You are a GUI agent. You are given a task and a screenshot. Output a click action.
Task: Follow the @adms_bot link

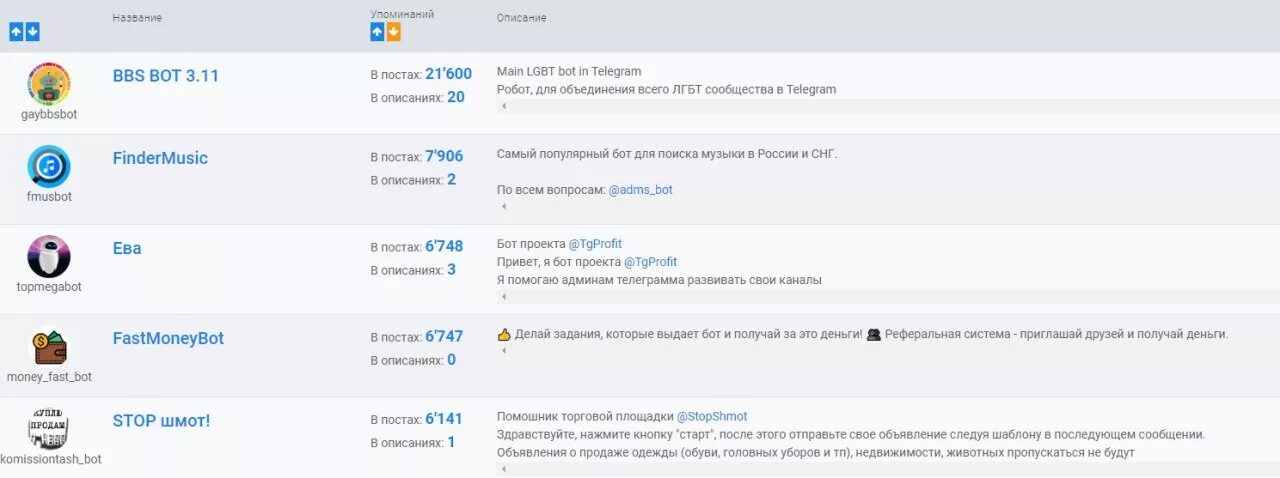[640, 190]
